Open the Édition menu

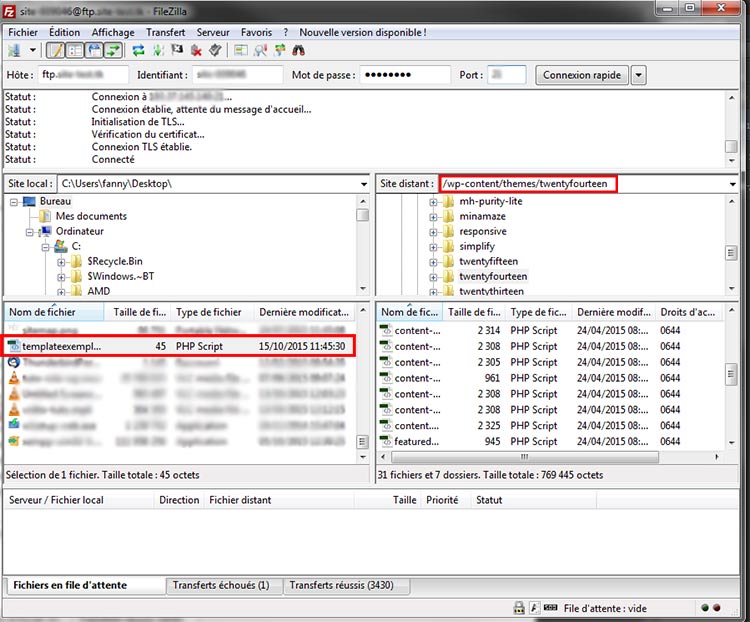65,33
